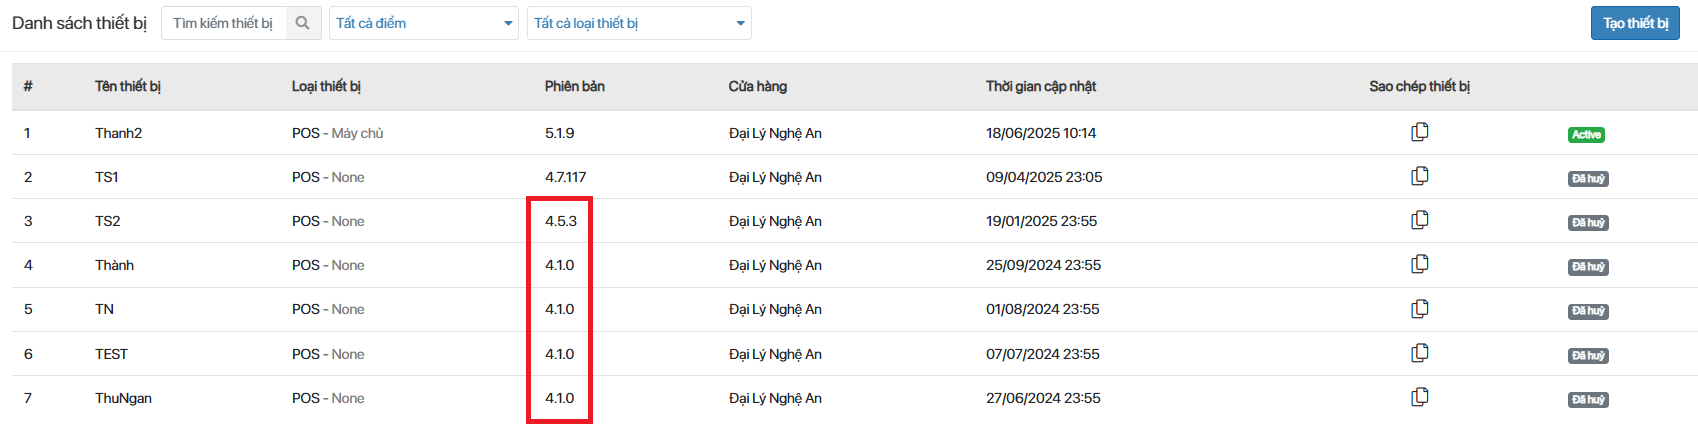Select the 'Tên thiết bị' column header
Screen dimensions: 1698x435
click(128, 86)
